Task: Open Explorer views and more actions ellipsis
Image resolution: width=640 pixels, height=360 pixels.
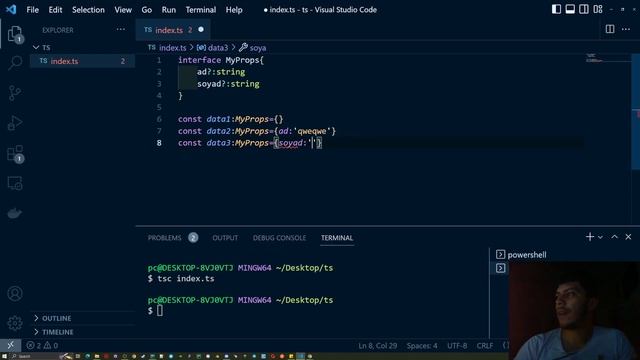Action: tap(121, 29)
